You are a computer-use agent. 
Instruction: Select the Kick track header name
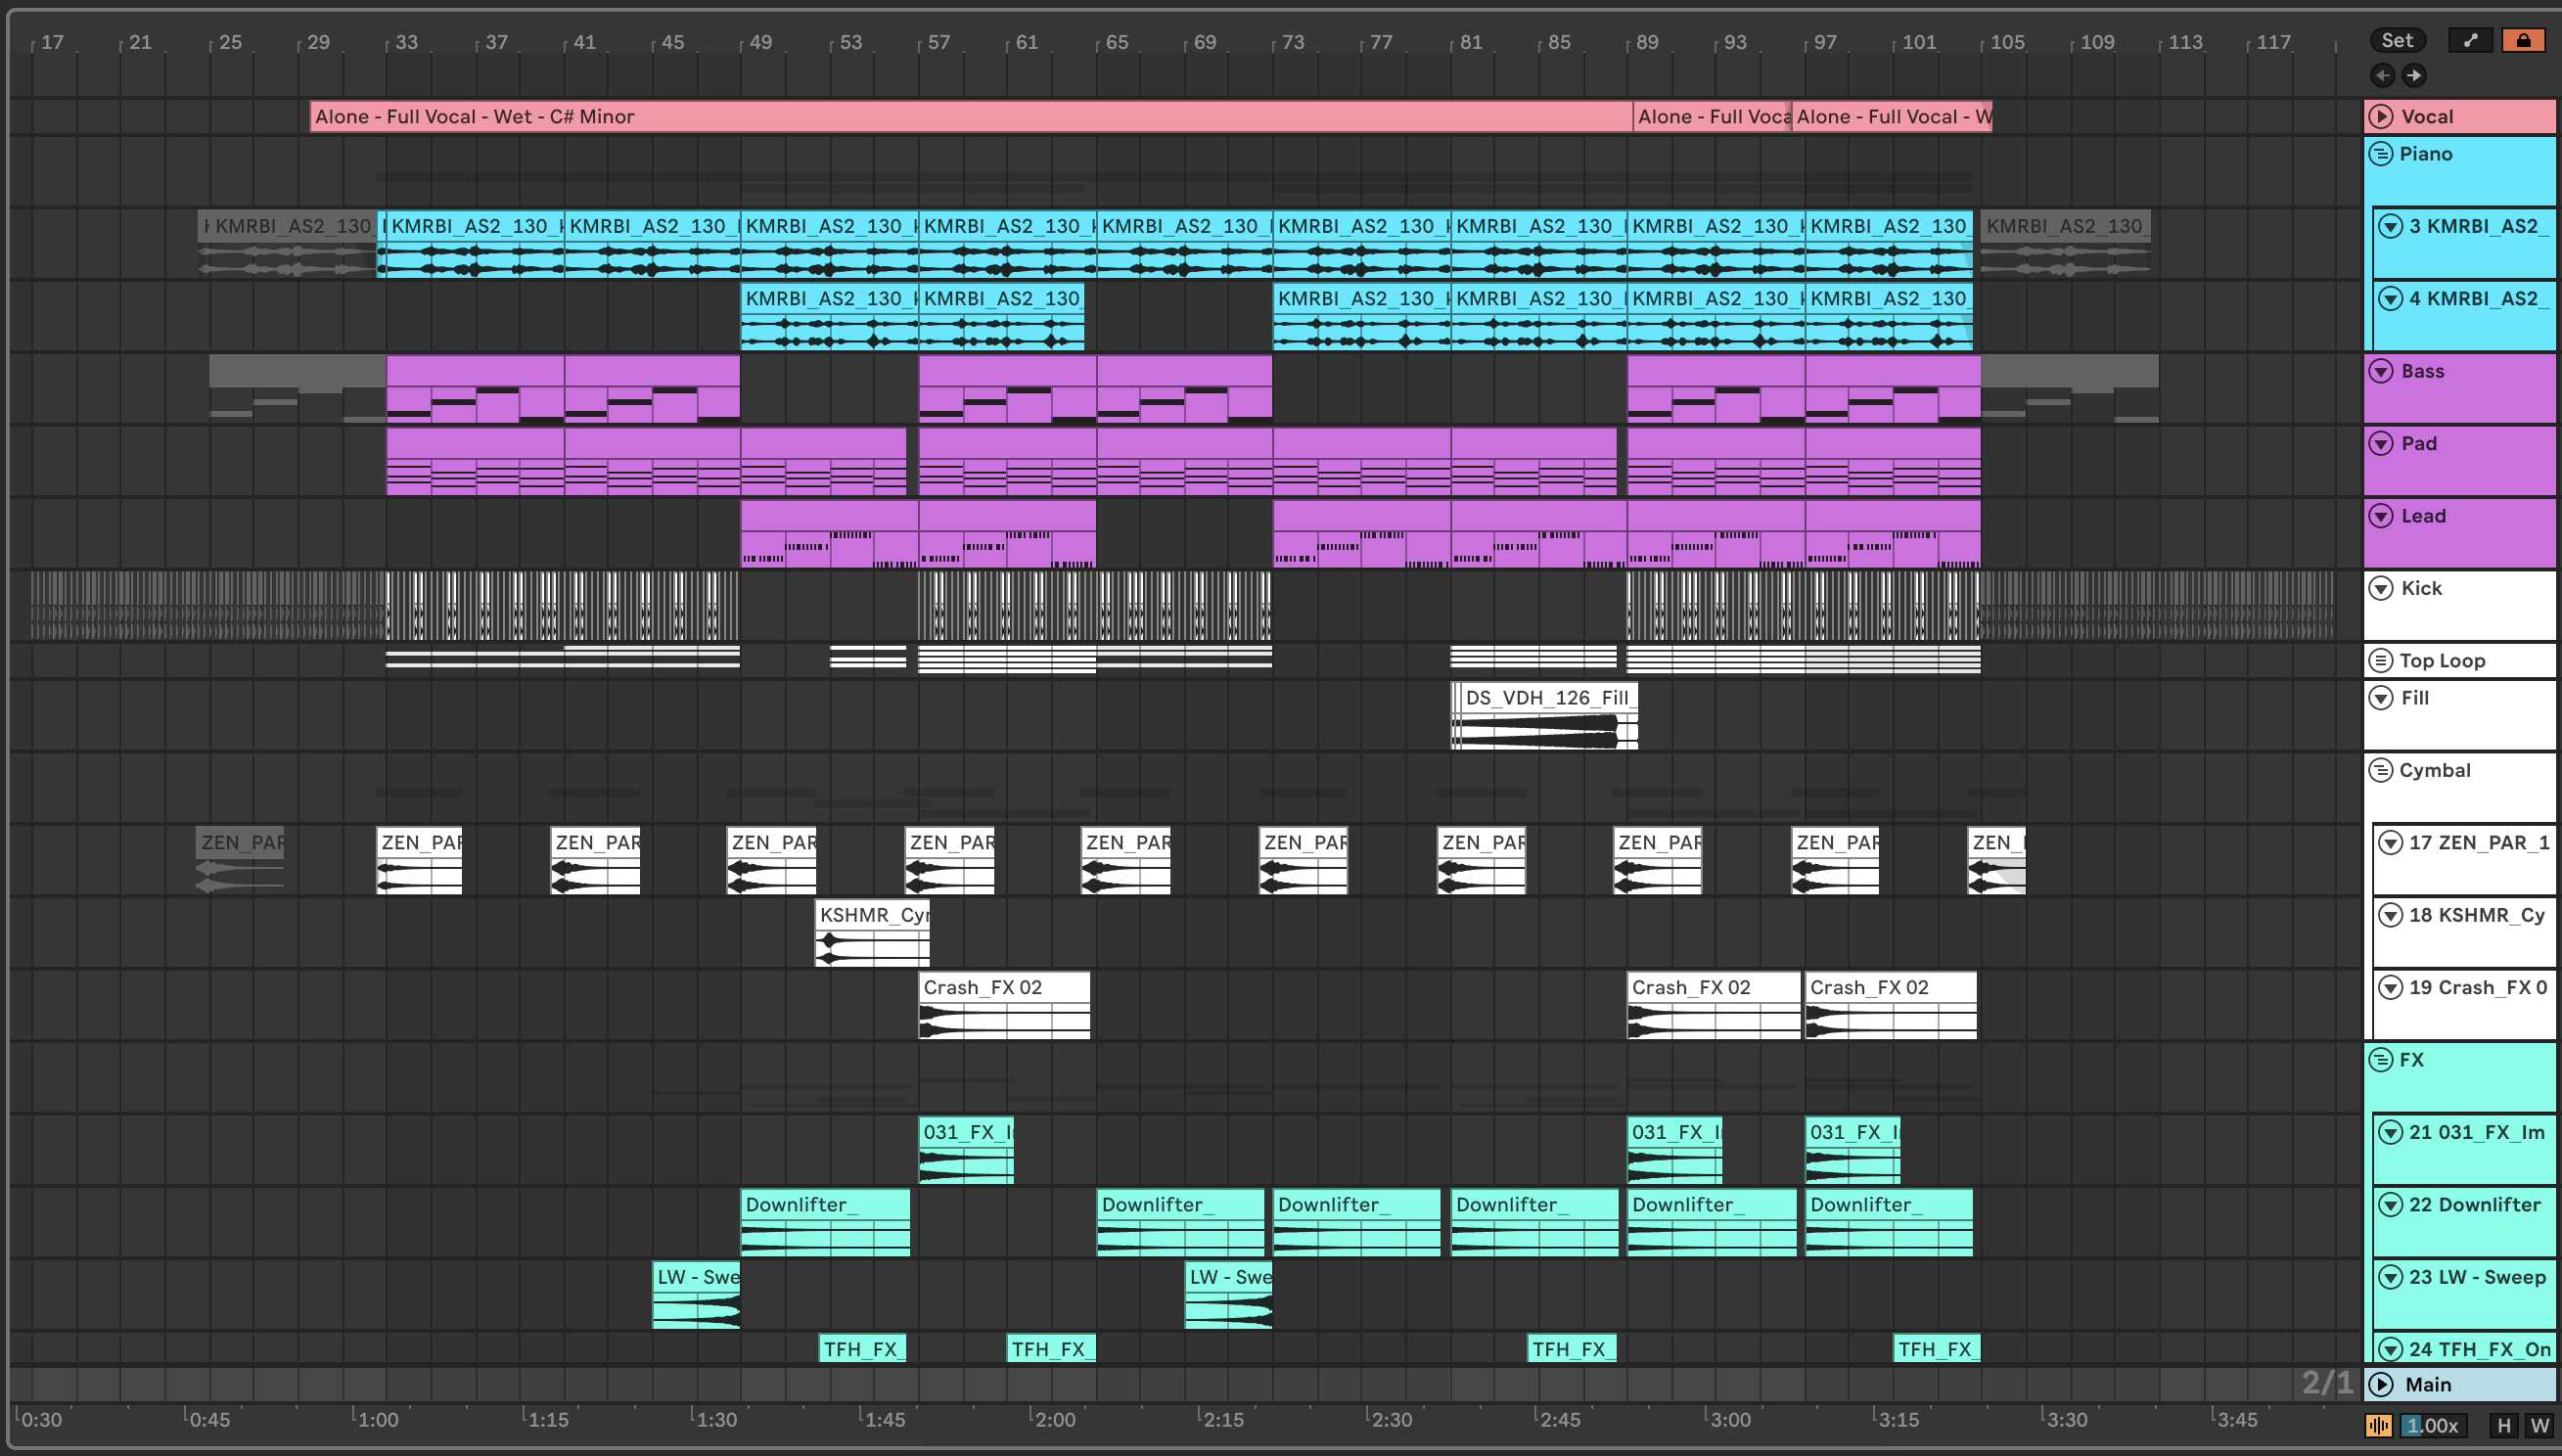click(2421, 588)
